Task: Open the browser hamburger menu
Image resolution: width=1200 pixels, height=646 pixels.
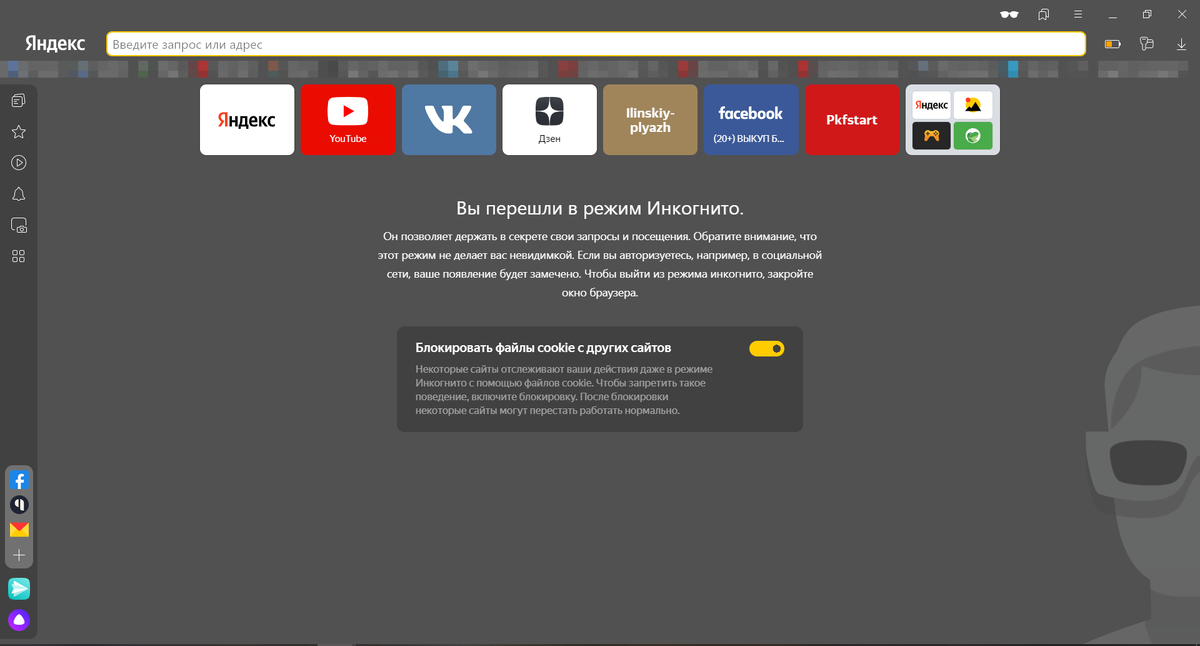Action: click(x=1077, y=14)
